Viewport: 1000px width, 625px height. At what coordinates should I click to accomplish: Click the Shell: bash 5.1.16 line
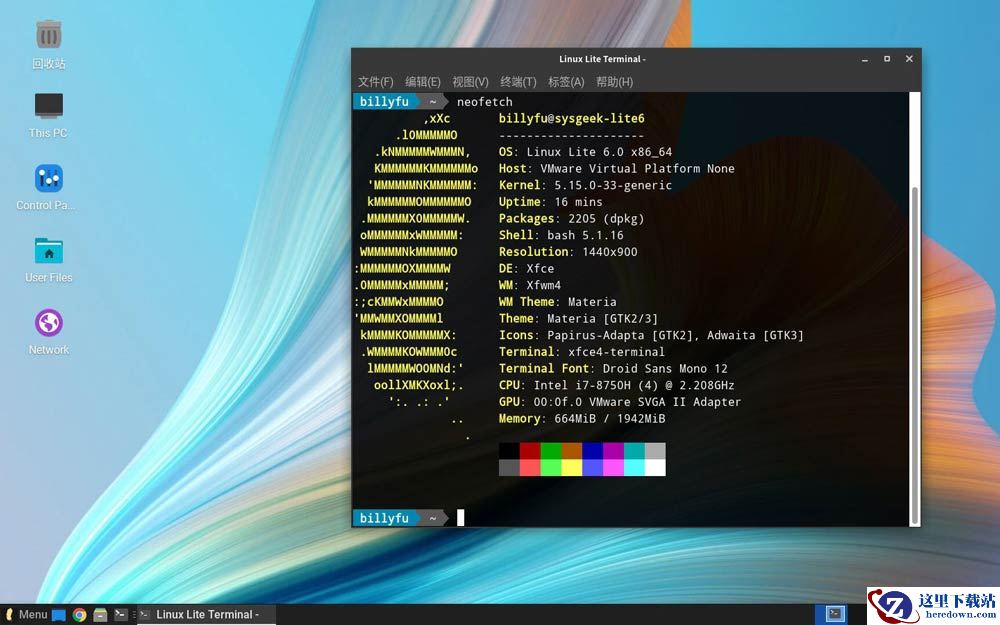pos(561,235)
